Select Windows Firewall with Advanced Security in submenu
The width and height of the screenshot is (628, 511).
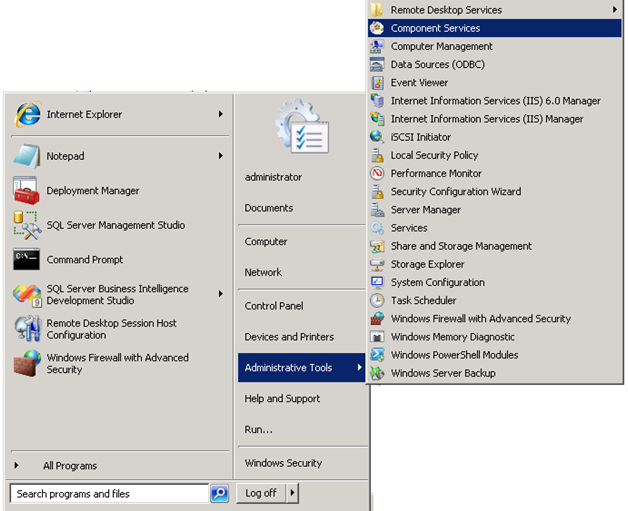(x=495, y=319)
